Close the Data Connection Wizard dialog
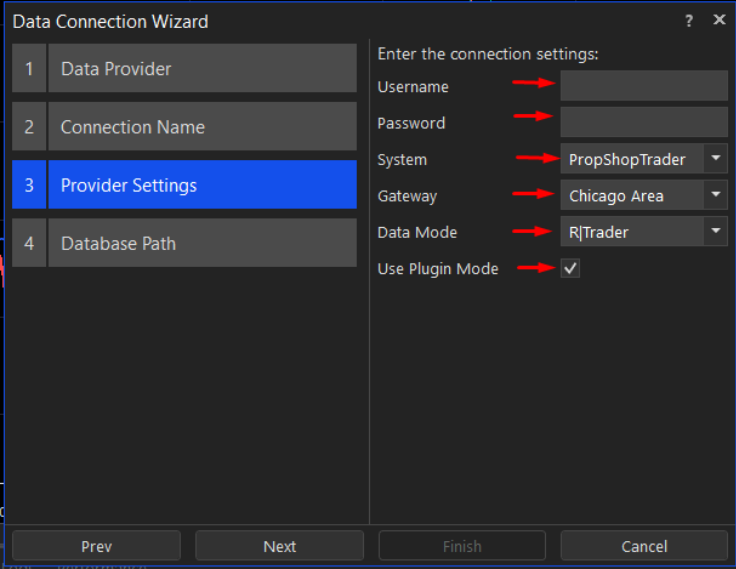Screen dimensions: 736x569 (x=719, y=20)
